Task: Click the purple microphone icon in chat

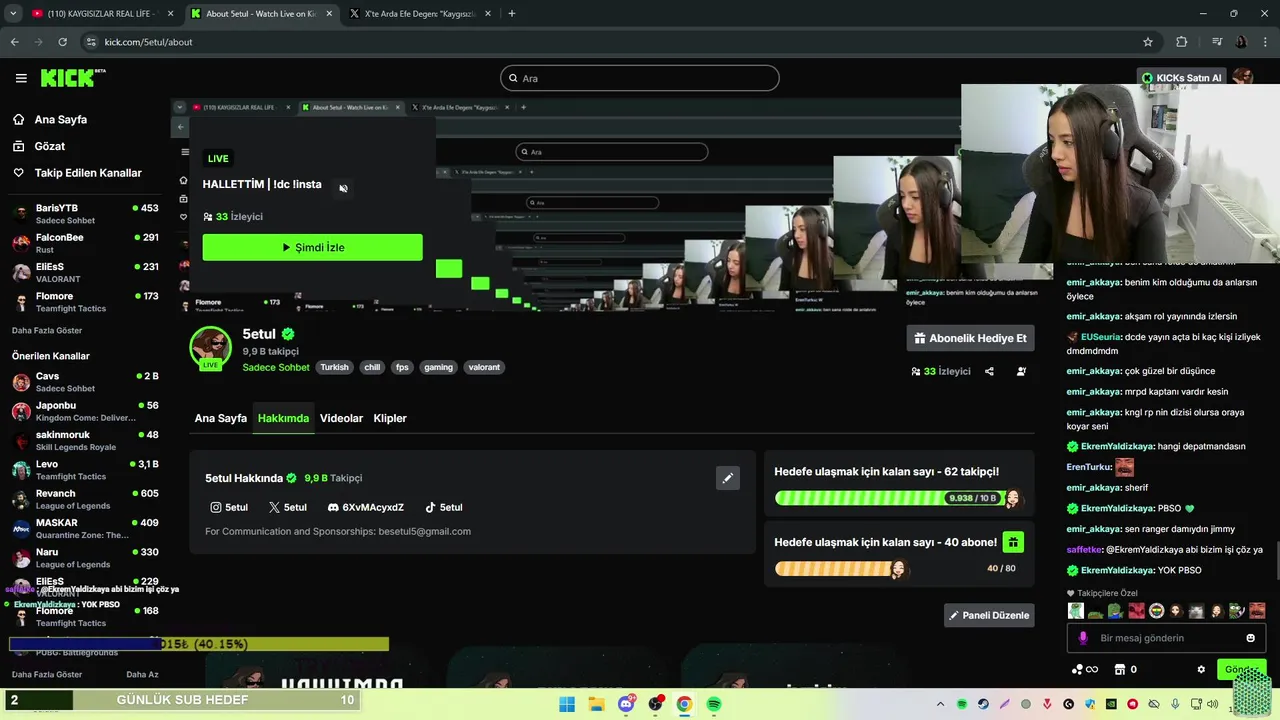Action: point(1083,638)
